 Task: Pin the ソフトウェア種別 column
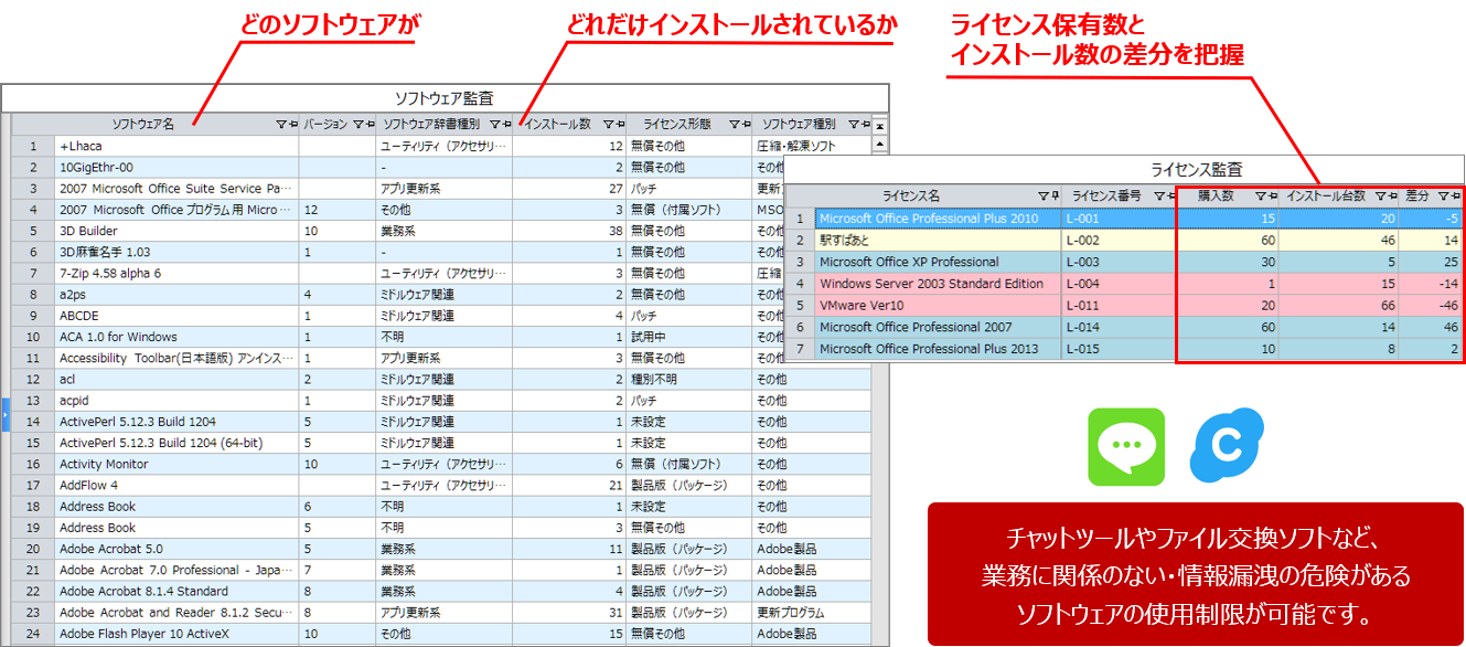(864, 125)
